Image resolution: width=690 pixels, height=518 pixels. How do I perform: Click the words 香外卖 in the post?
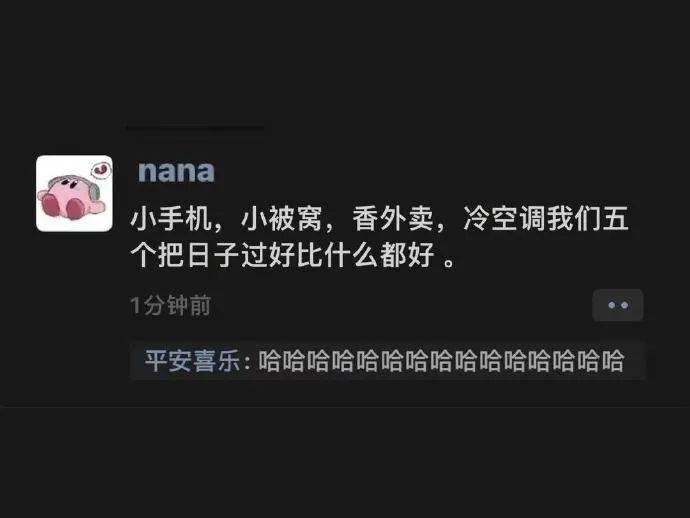[x=393, y=219]
